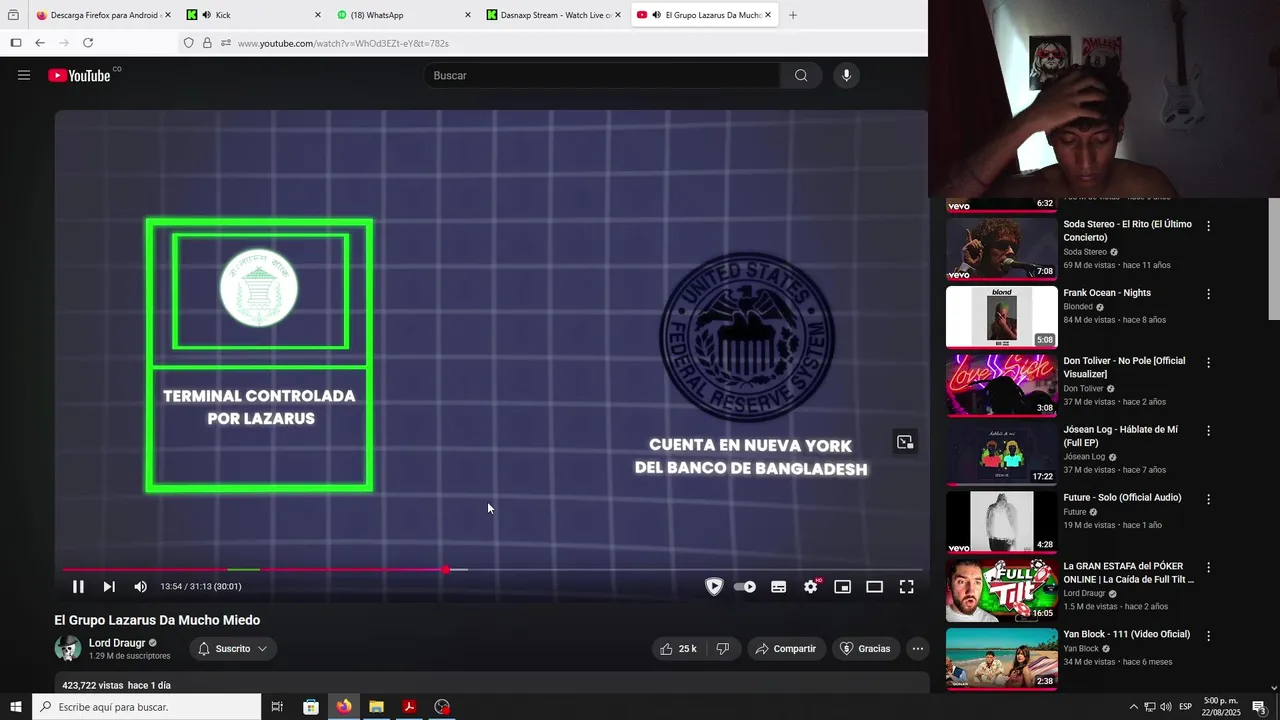Click the Windows taskbar search box
Viewport: 1280px width, 720px height.
[x=147, y=707]
